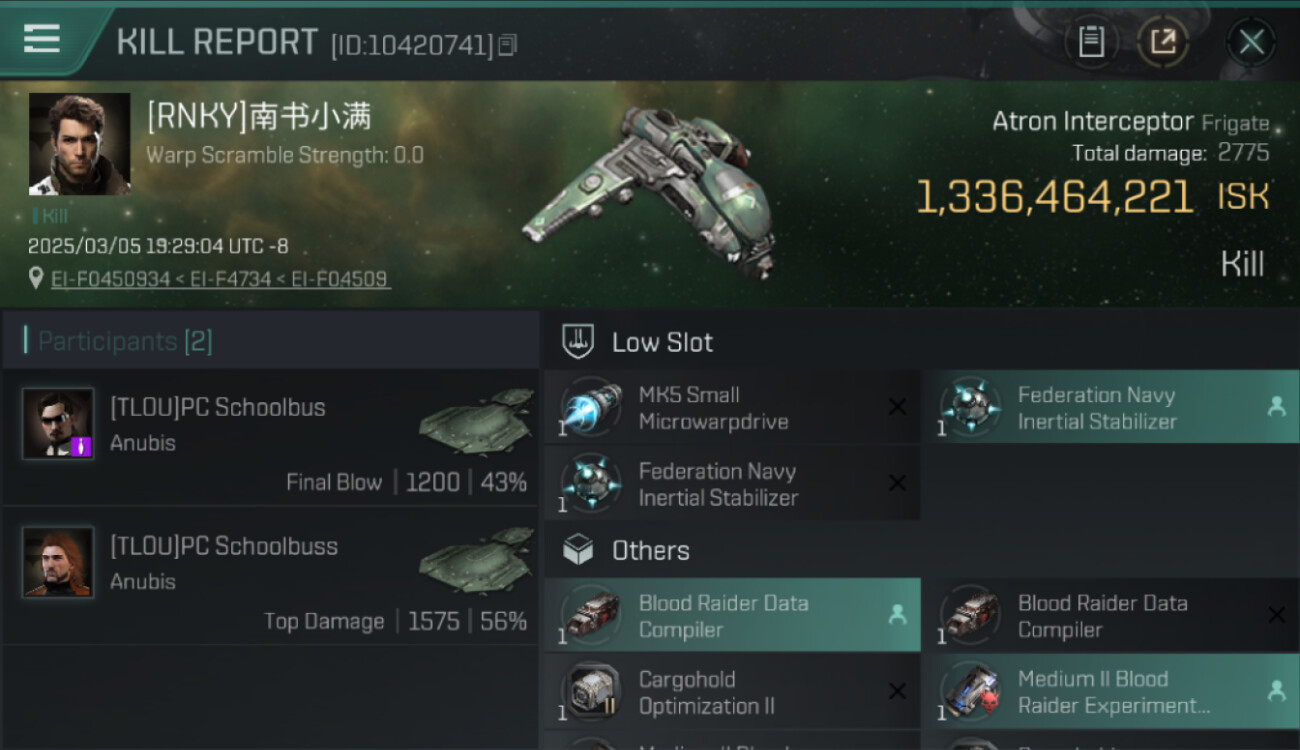Open the EI-F0450934 location link
The width and height of the screenshot is (1300, 750).
pos(110,279)
